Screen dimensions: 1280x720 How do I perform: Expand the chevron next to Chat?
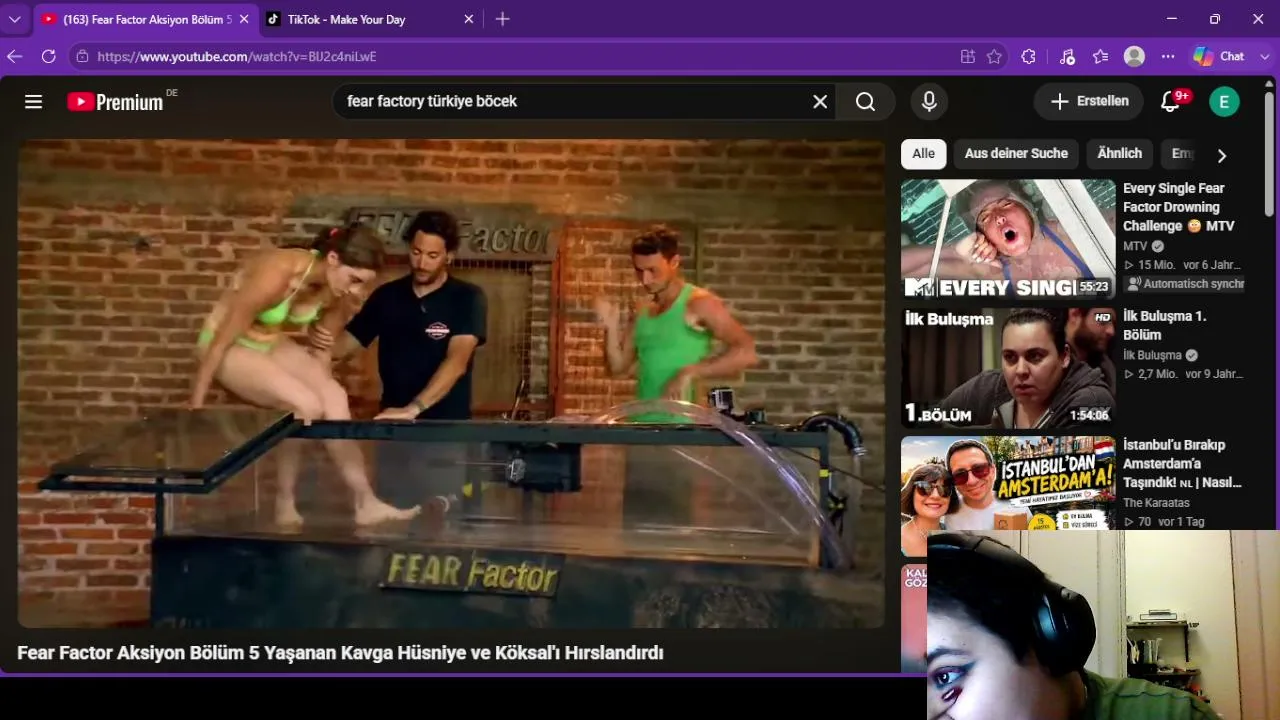coord(1265,57)
